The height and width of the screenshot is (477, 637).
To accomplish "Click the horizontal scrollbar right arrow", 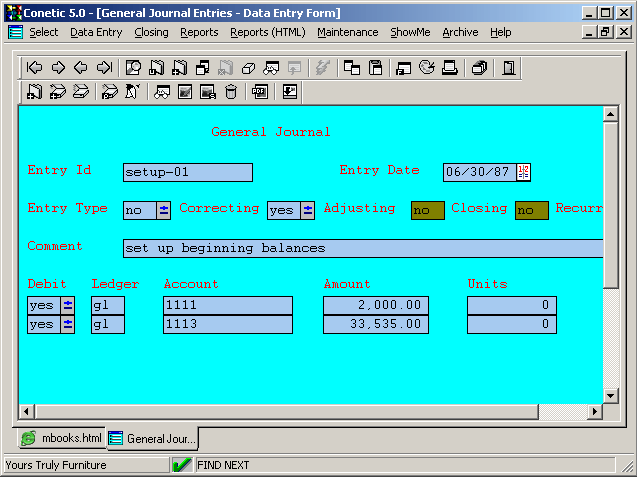I will pos(595,412).
